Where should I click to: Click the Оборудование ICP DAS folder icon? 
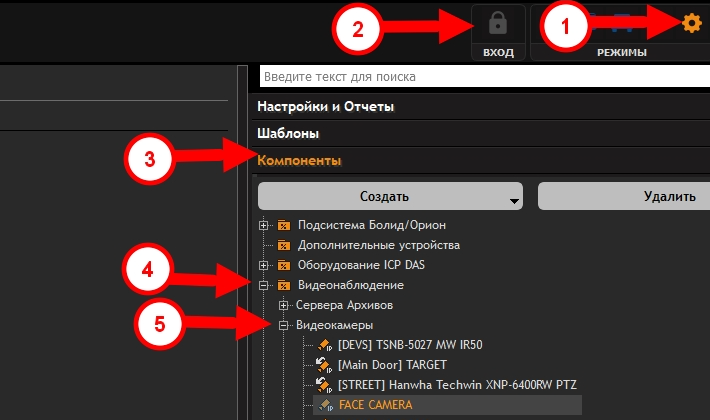click(284, 265)
